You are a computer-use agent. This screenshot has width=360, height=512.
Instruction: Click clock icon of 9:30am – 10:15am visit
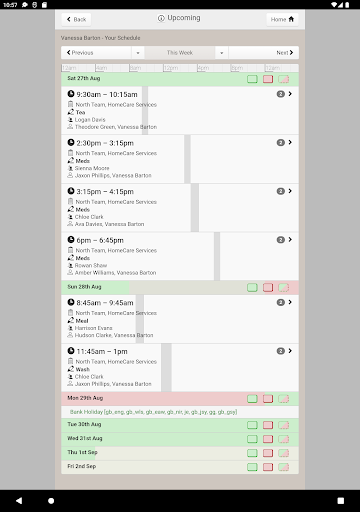tap(71, 94)
